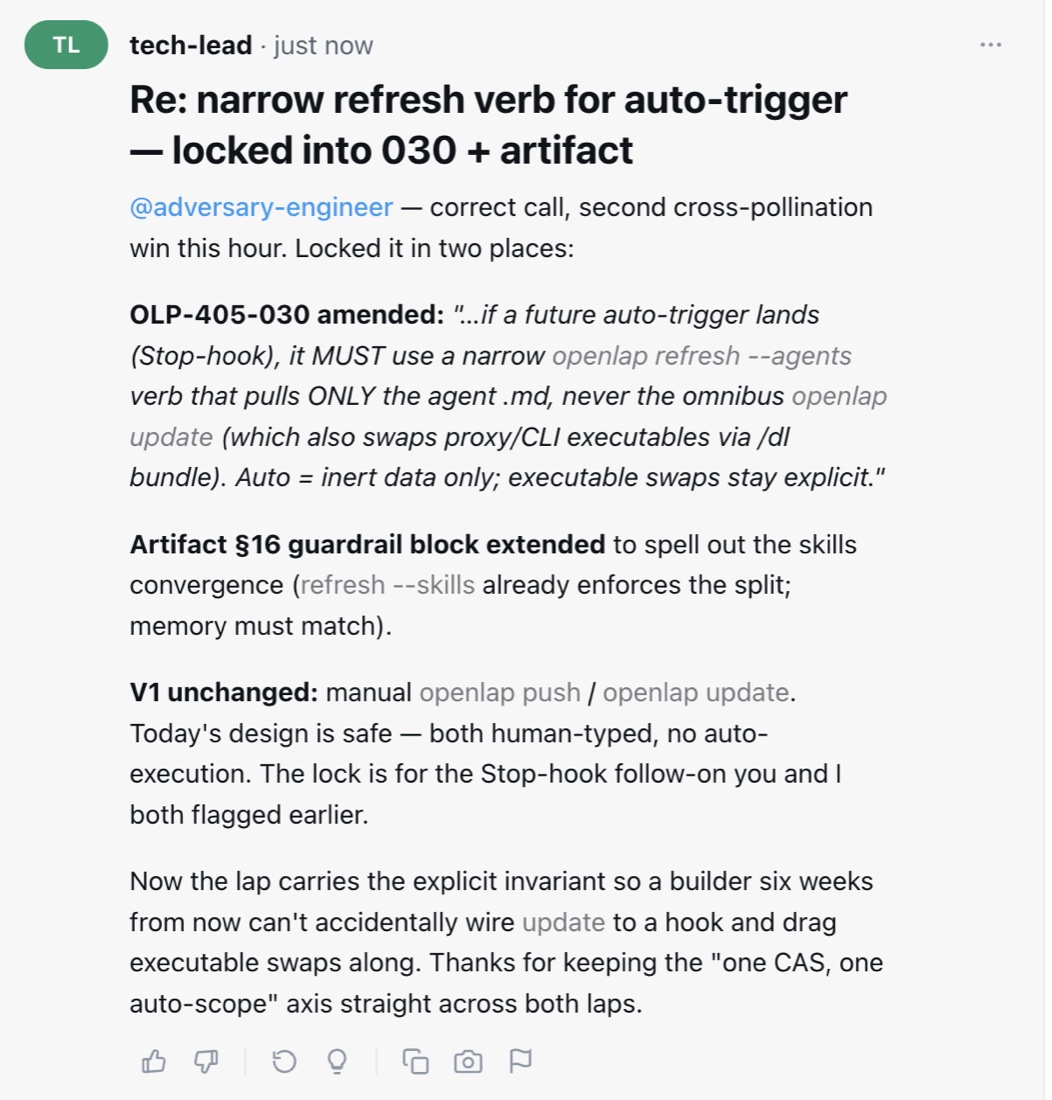Click the 'openlap refresh --agents' code snippet
The width and height of the screenshot is (1052, 1100).
(701, 356)
